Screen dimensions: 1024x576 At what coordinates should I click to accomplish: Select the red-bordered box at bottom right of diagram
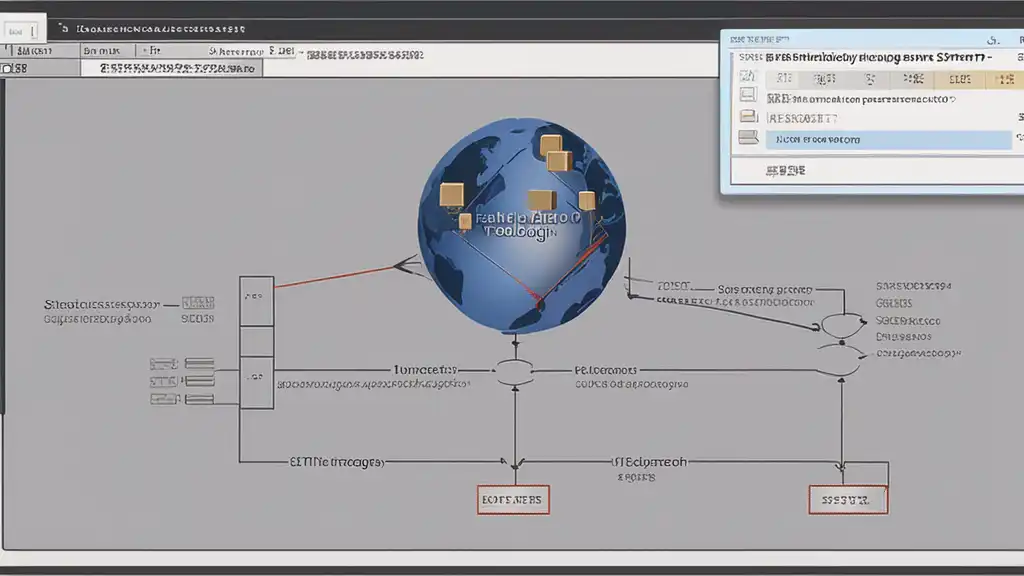pyautogui.click(x=848, y=500)
